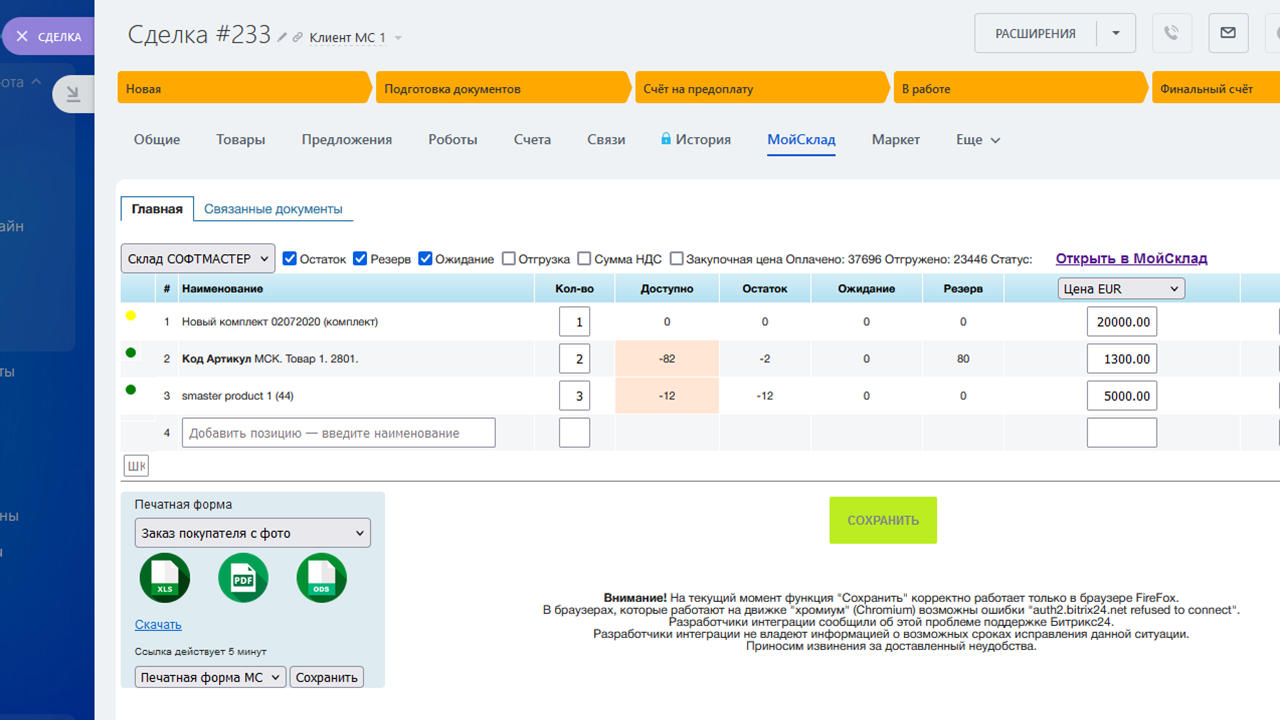Enable the Отгрузка checkbox
Image resolution: width=1280 pixels, height=720 pixels.
[509, 259]
